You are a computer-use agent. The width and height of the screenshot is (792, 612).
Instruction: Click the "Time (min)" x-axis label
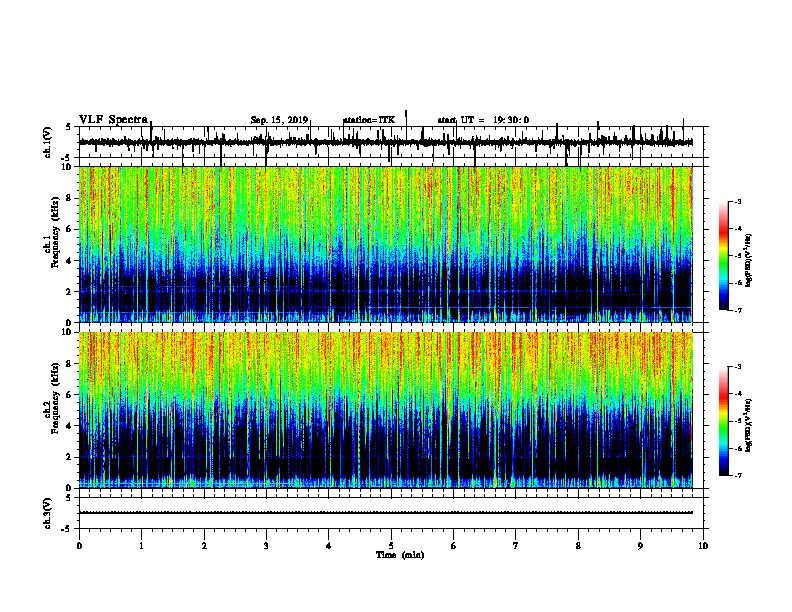[400, 555]
